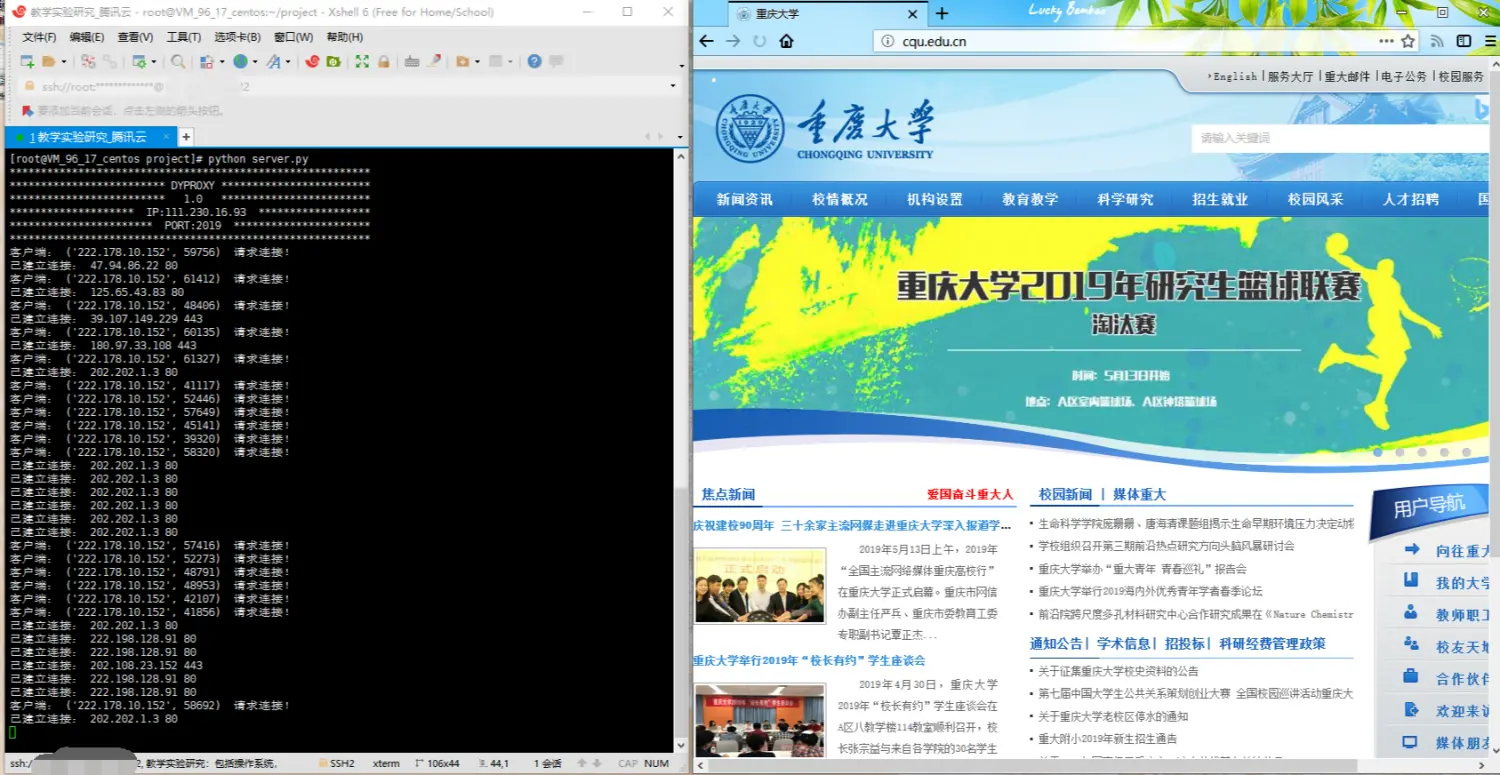
Task: Click the Find magnifier icon in Xshell
Action: (178, 61)
